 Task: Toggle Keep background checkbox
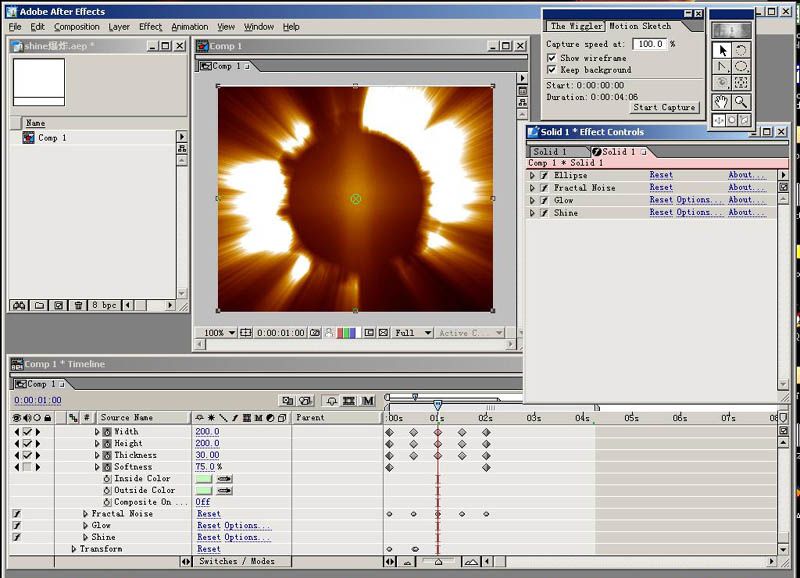pyautogui.click(x=551, y=69)
